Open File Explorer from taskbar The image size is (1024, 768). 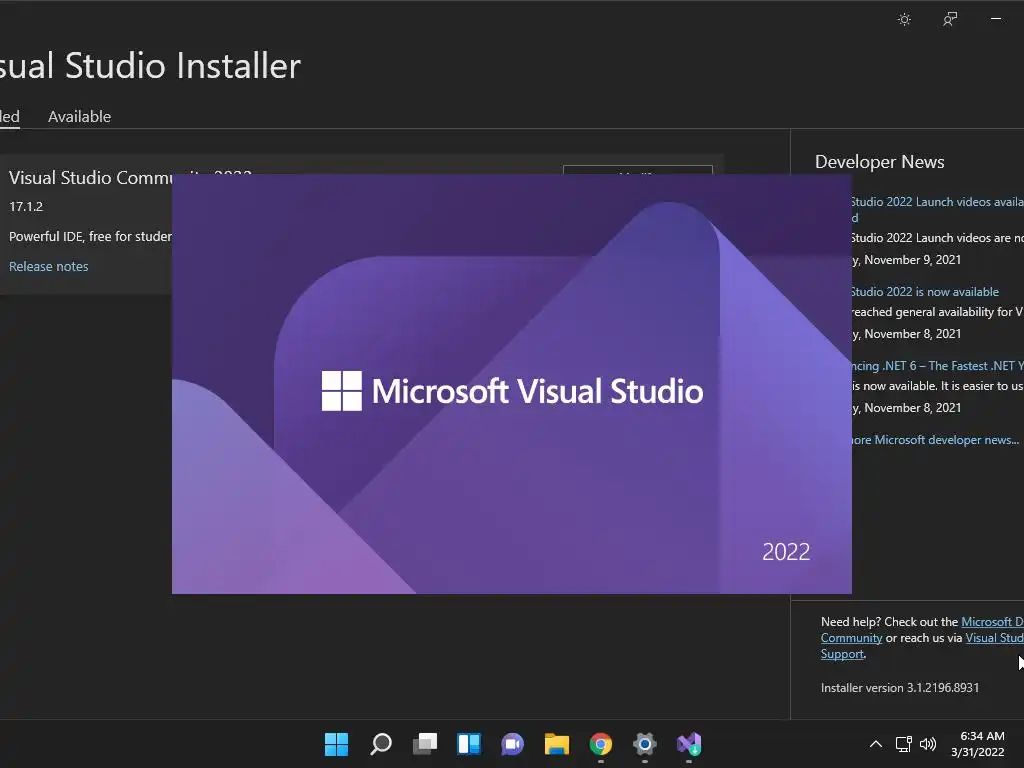point(557,744)
